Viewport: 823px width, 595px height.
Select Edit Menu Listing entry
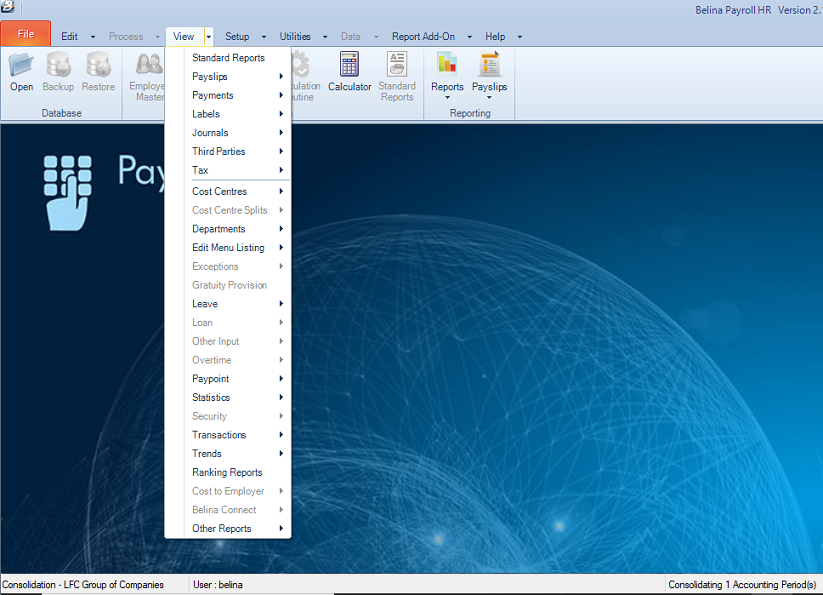click(228, 248)
